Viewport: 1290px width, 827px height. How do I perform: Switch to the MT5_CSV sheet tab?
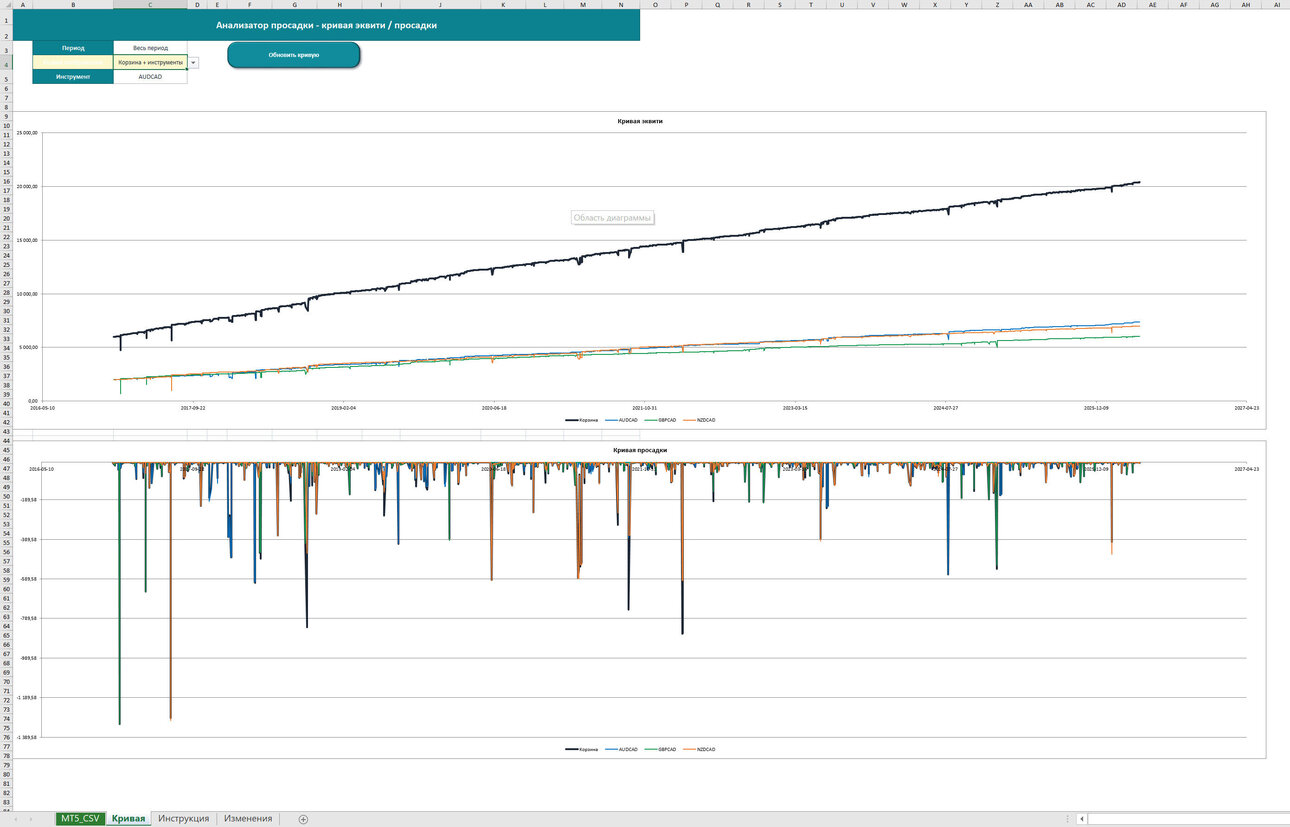(80, 818)
